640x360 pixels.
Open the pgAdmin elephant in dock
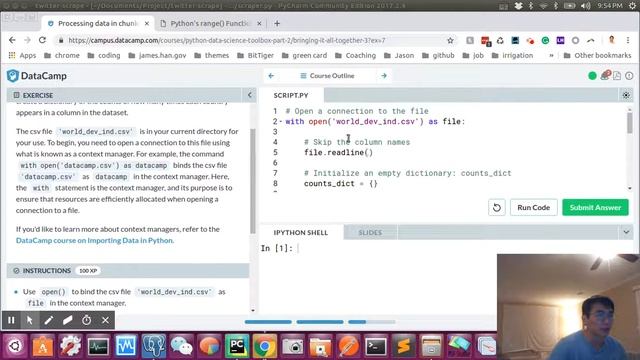154,346
